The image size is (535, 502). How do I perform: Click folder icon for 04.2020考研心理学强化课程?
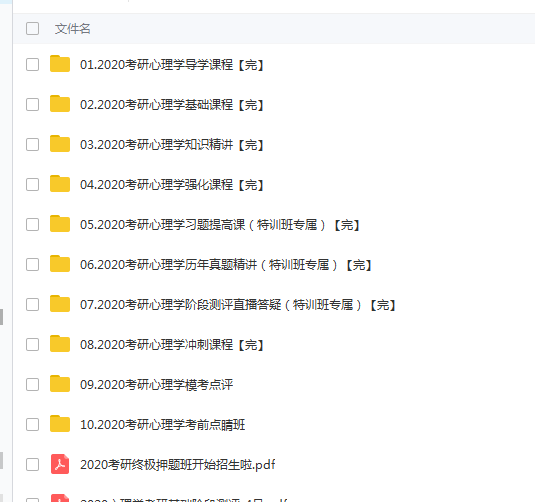coord(60,184)
